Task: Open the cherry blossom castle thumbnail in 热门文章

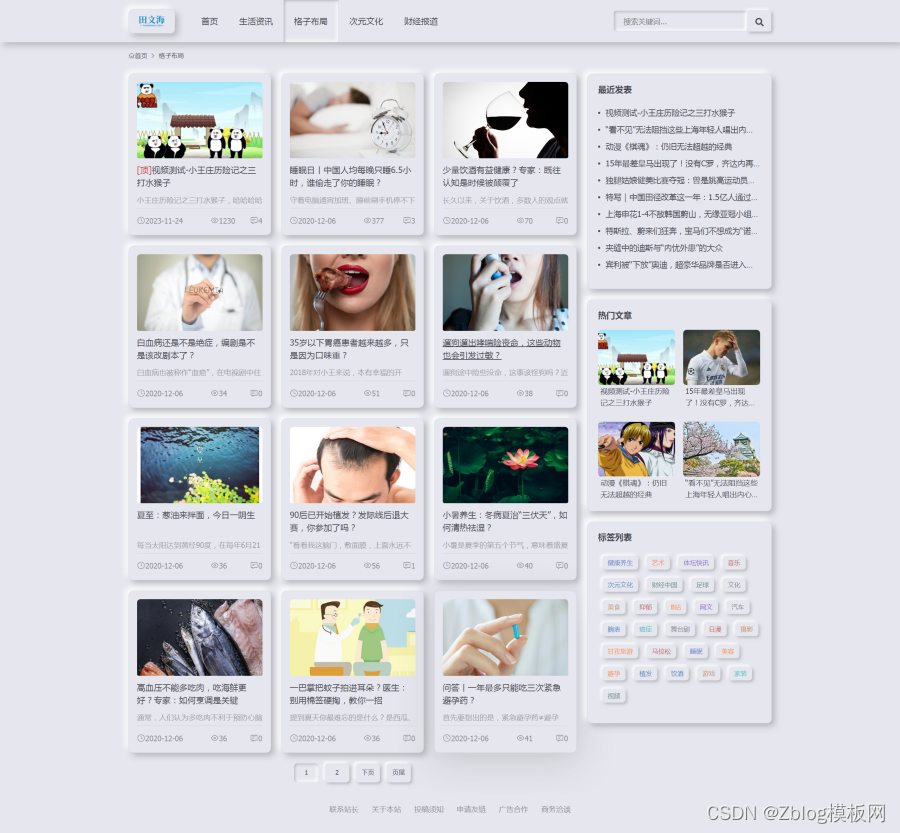Action: click(721, 449)
